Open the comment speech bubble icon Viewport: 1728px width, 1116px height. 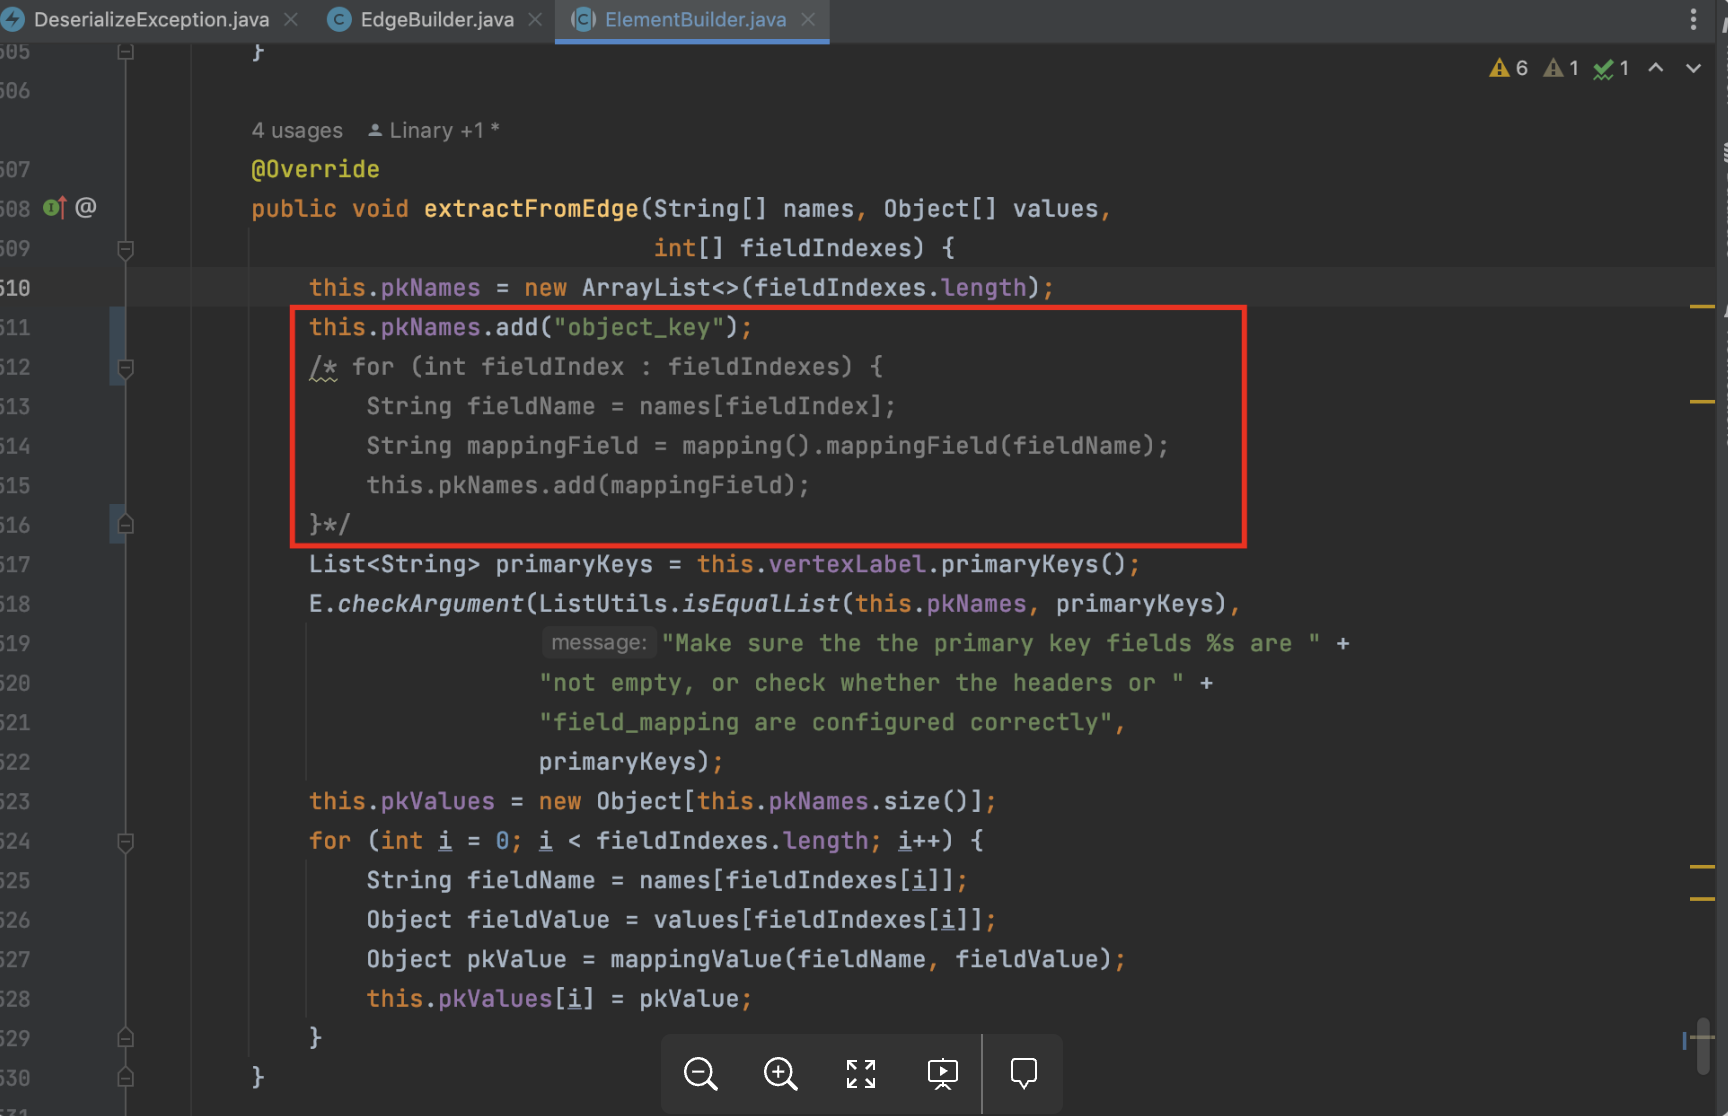pyautogui.click(x=1024, y=1074)
